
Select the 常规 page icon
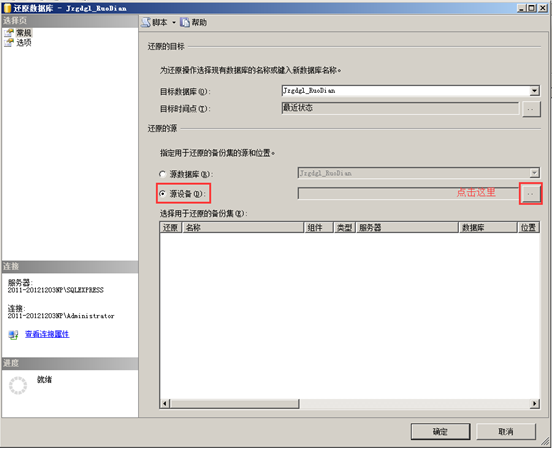9,33
